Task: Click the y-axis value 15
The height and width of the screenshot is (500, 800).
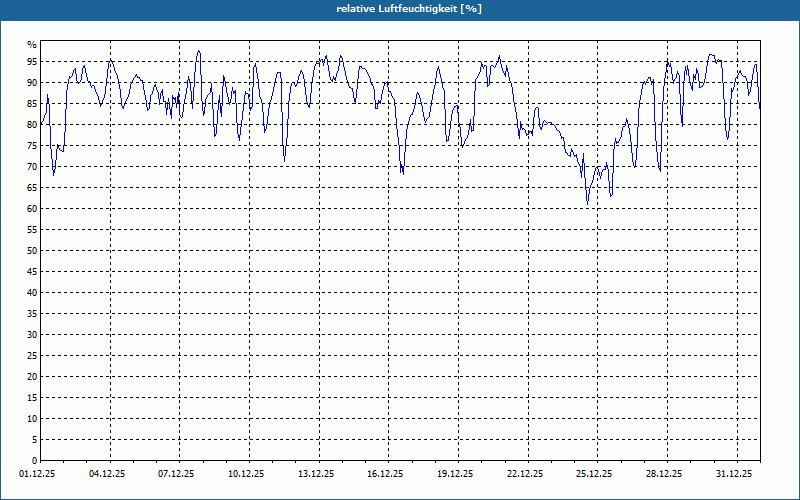Action: [x=32, y=397]
